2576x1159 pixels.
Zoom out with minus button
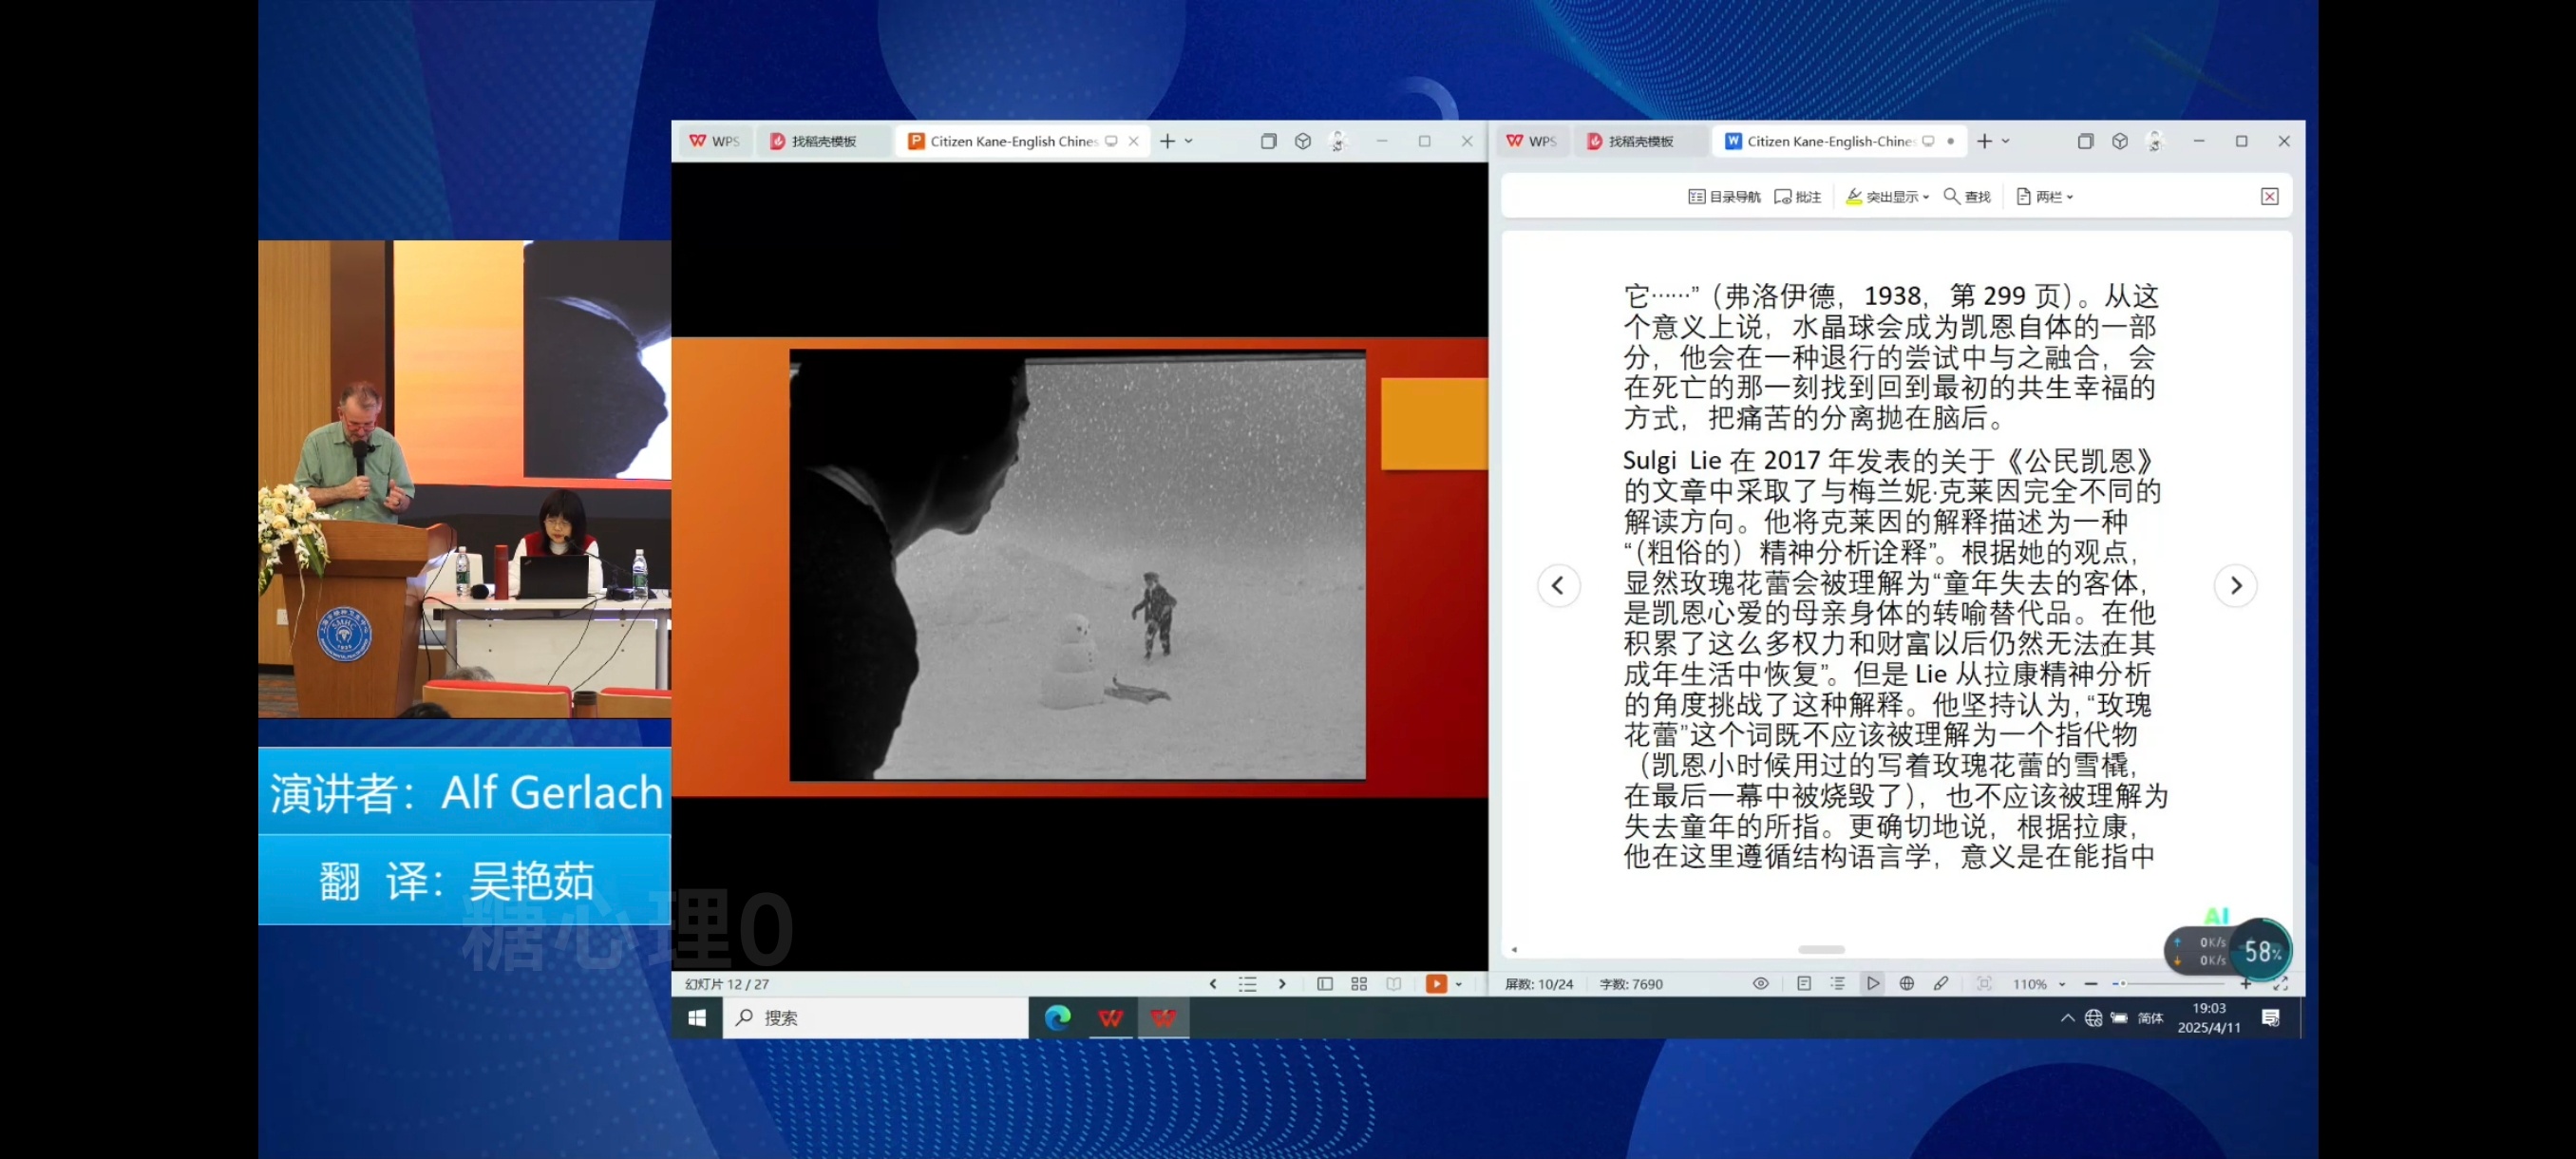pyautogui.click(x=2090, y=984)
